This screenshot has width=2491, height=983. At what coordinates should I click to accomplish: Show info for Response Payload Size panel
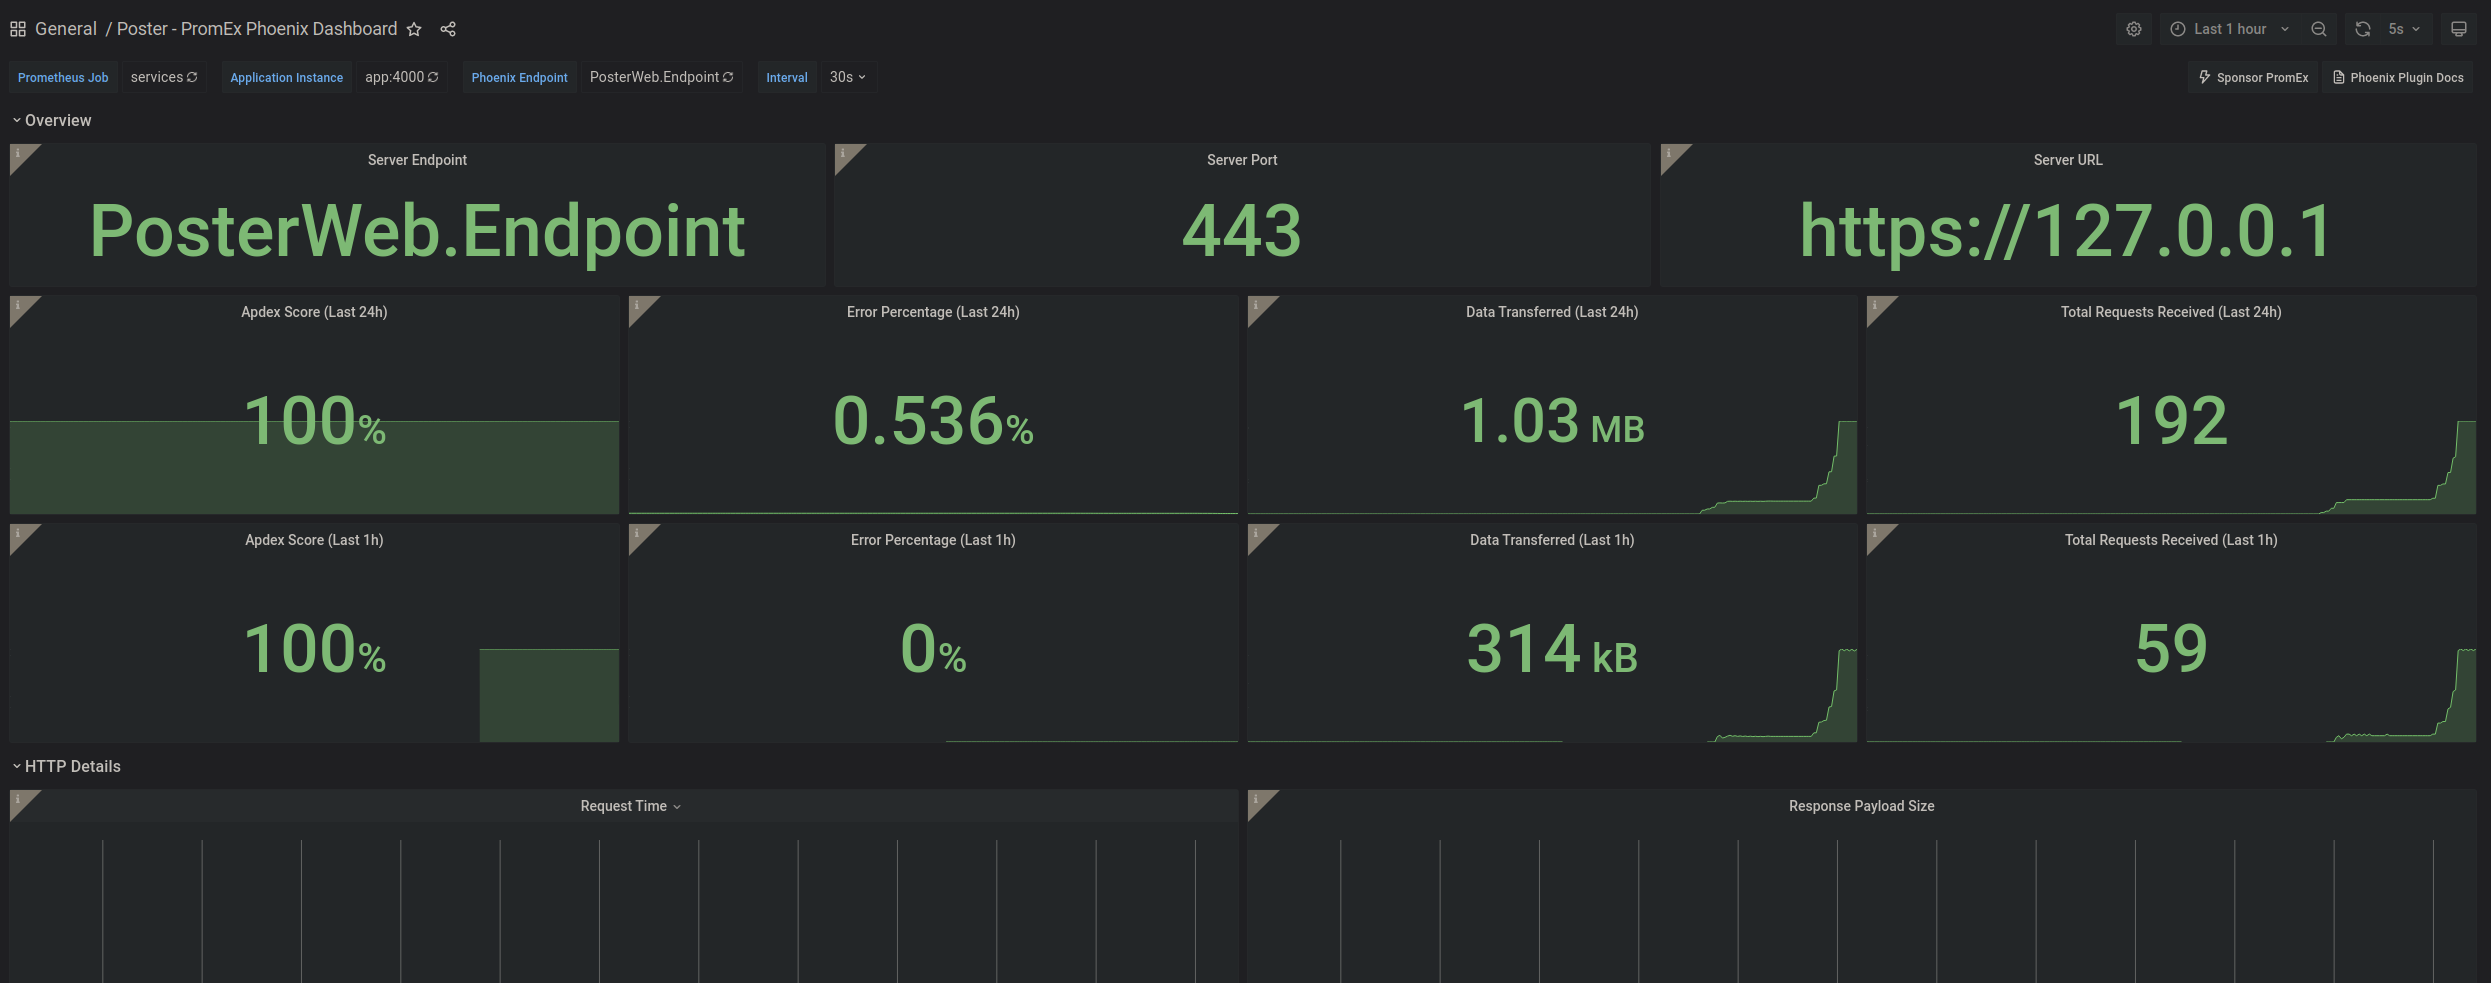(1257, 799)
